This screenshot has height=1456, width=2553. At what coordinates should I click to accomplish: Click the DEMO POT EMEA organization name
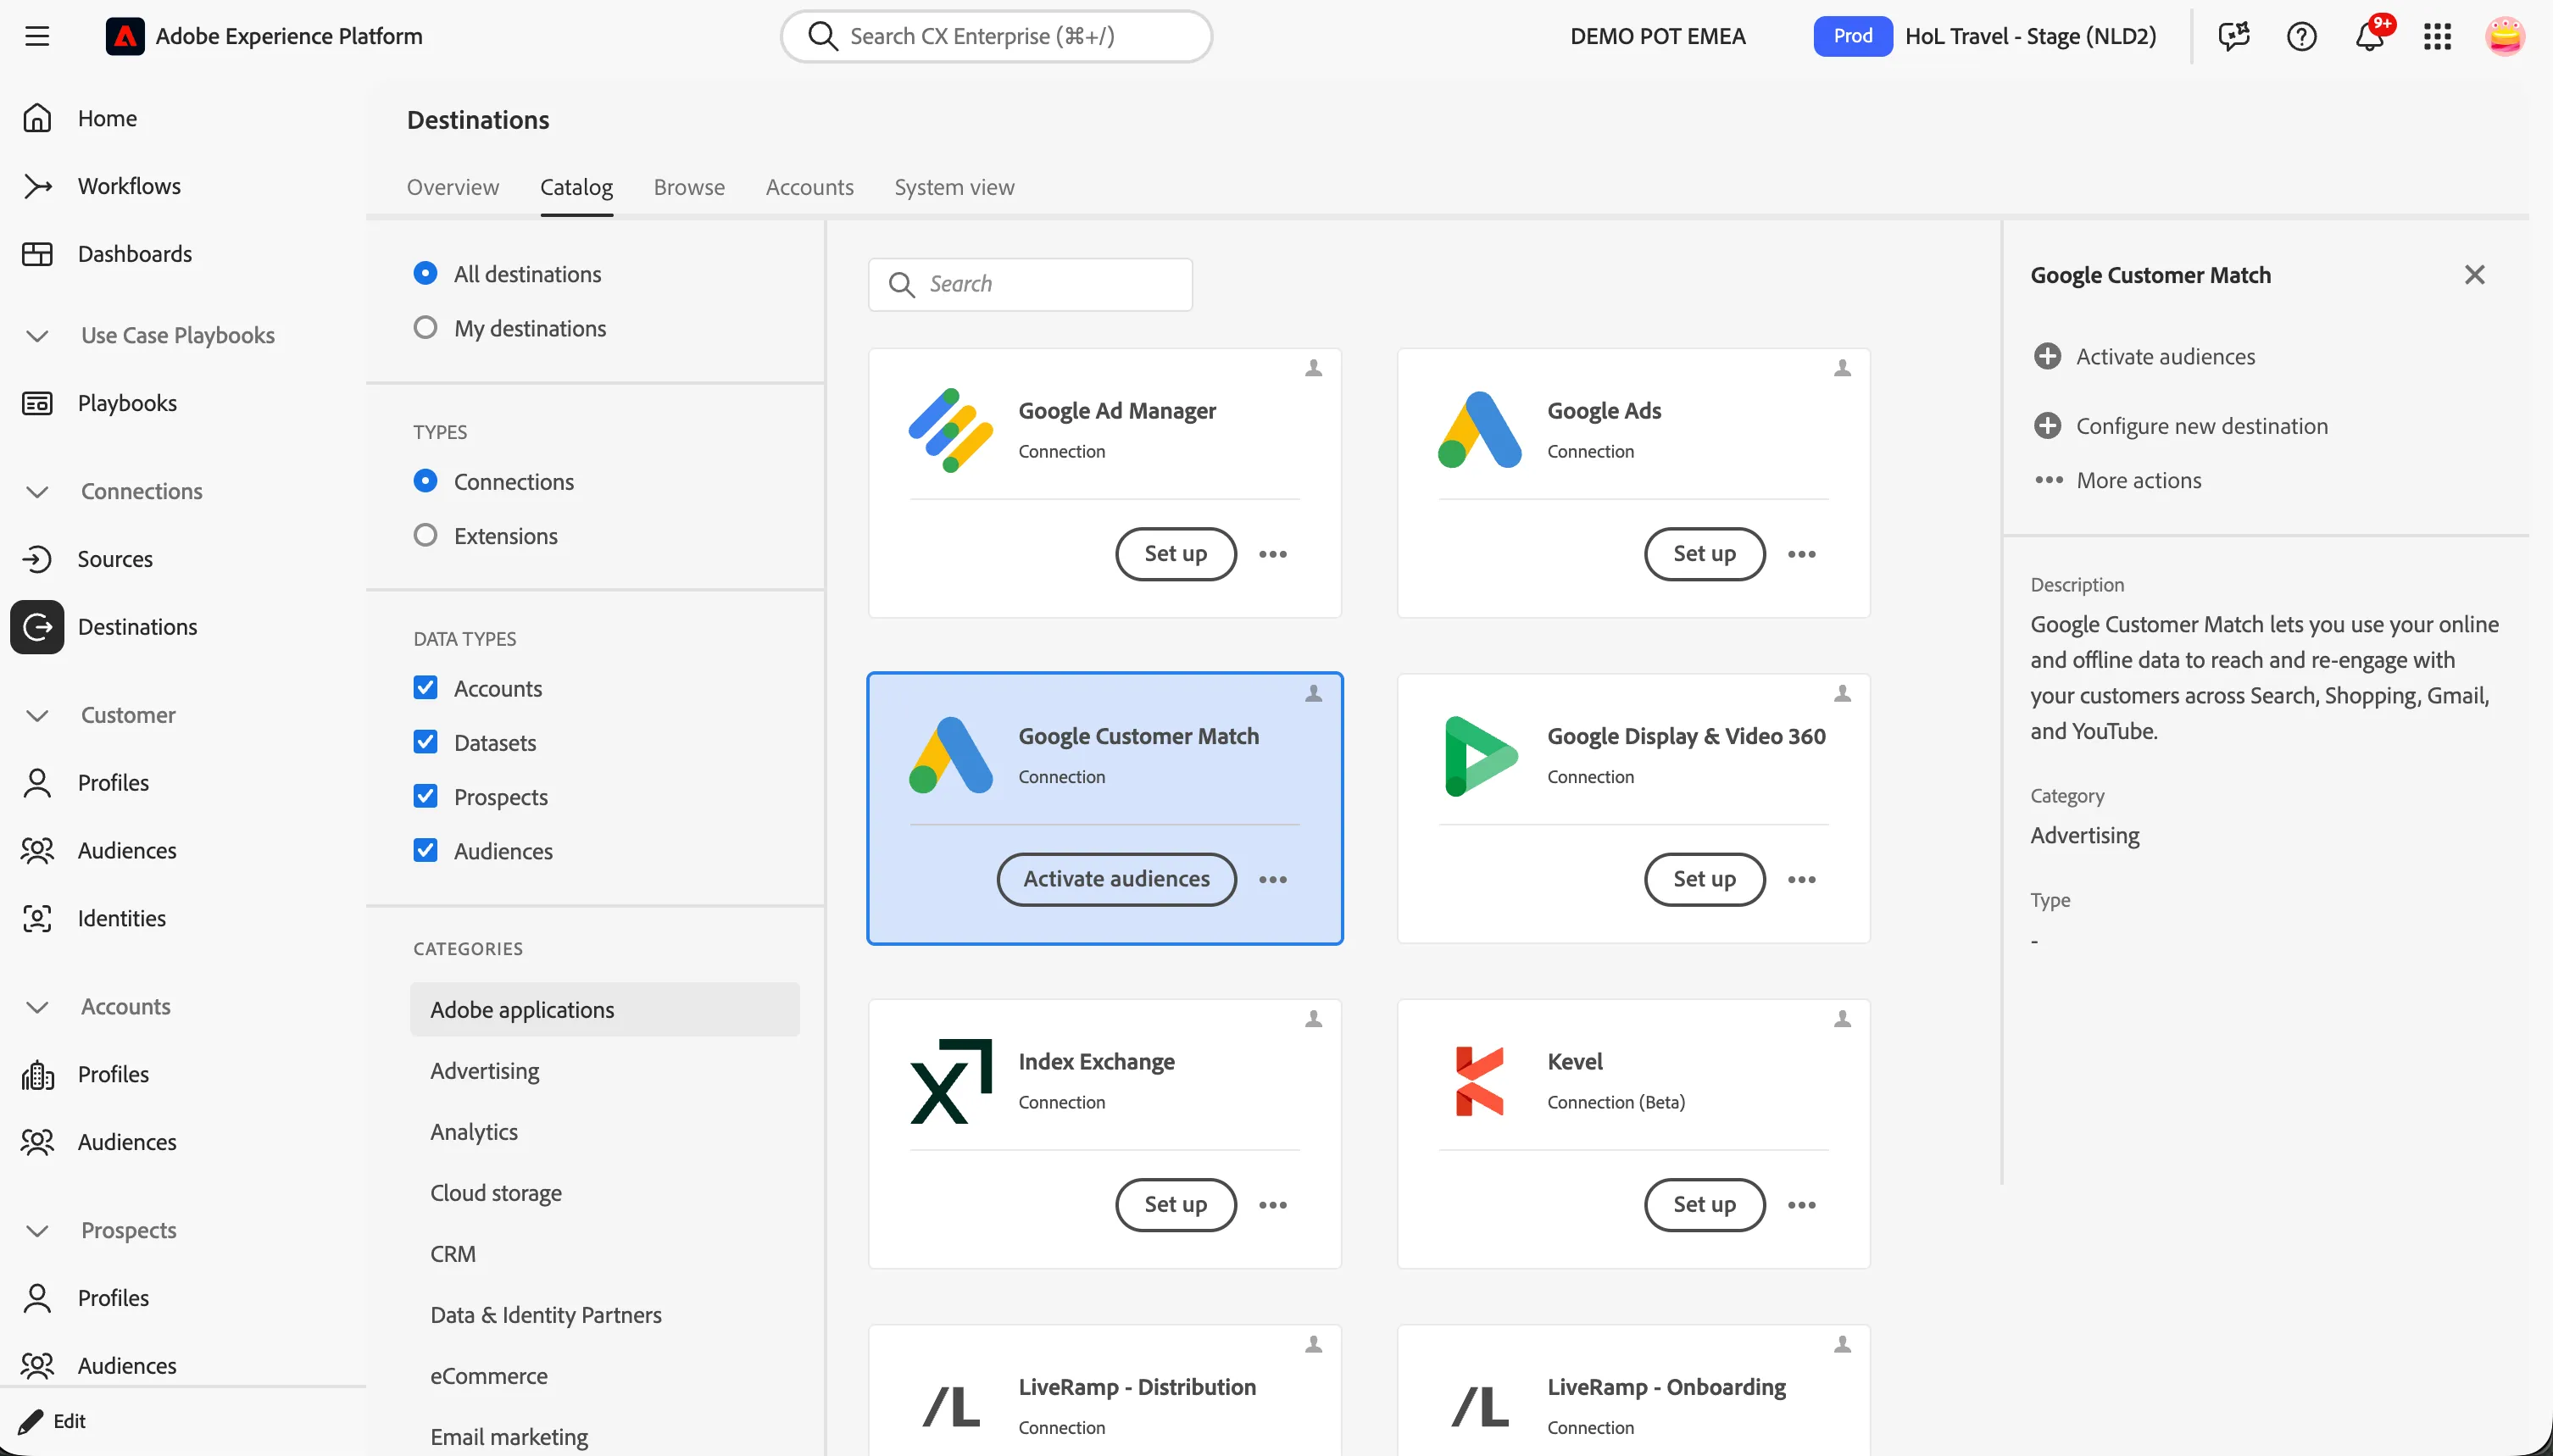tap(1657, 36)
